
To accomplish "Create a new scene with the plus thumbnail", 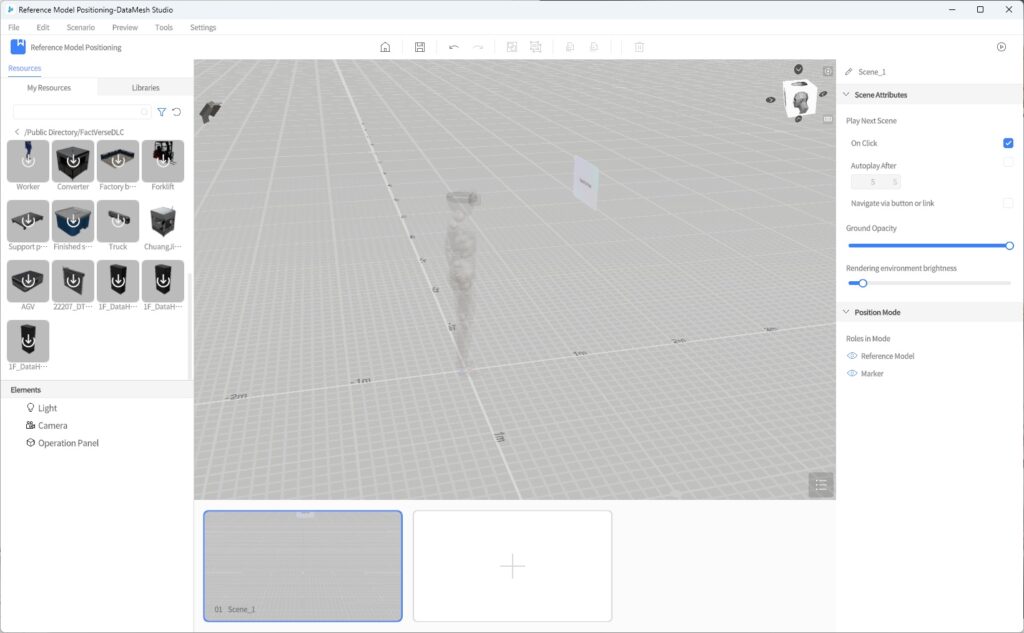I will [x=511, y=565].
